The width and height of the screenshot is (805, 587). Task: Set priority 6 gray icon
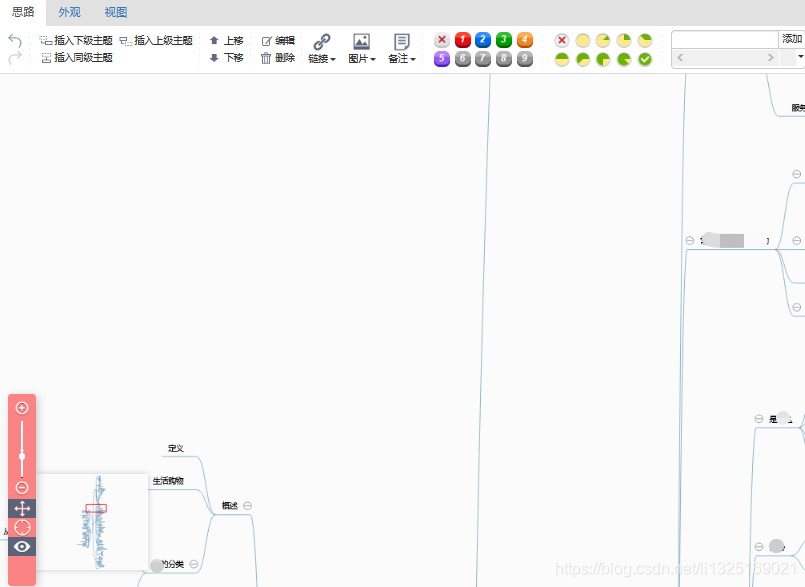tap(463, 59)
